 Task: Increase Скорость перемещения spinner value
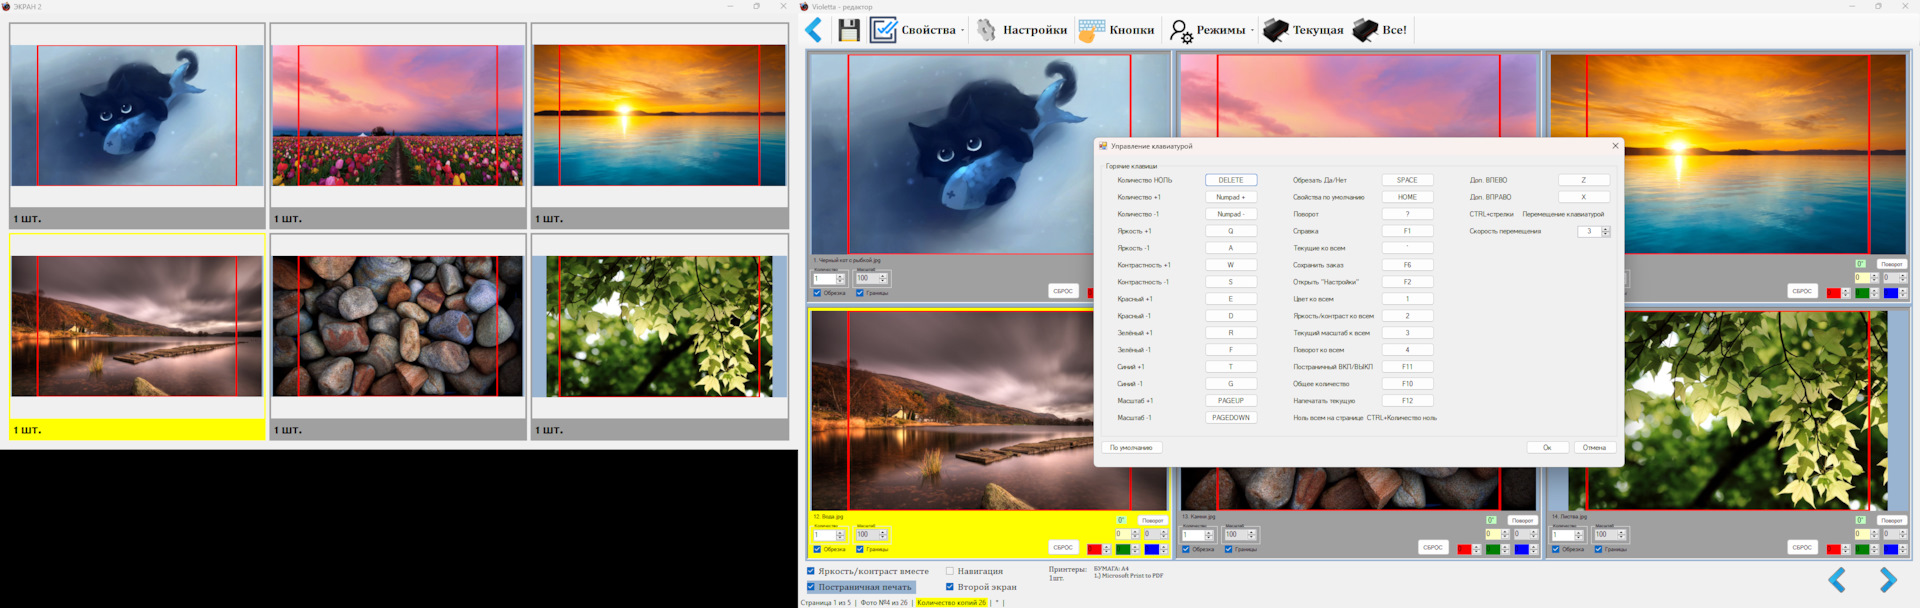coord(1606,229)
